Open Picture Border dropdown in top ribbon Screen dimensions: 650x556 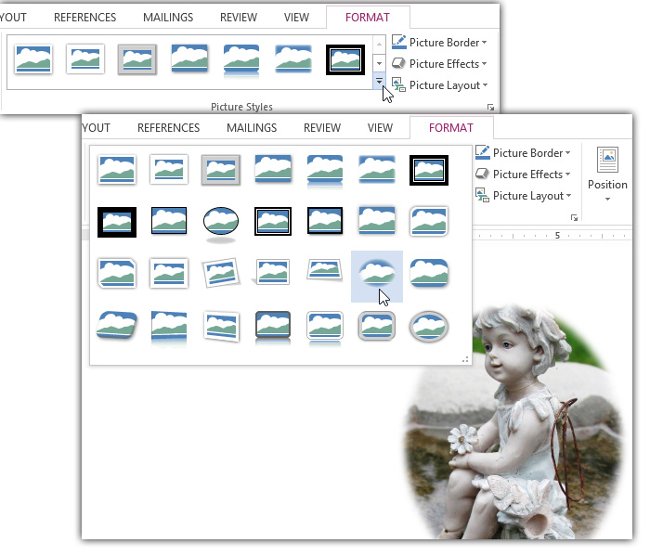point(439,42)
